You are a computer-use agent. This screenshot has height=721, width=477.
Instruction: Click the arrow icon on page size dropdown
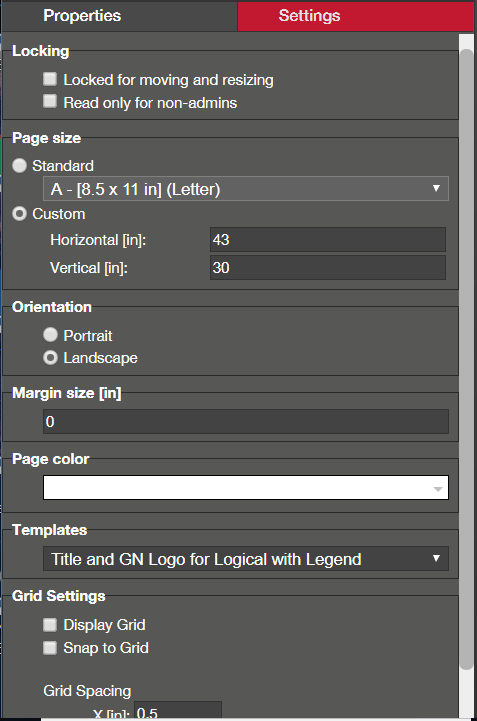coord(436,188)
